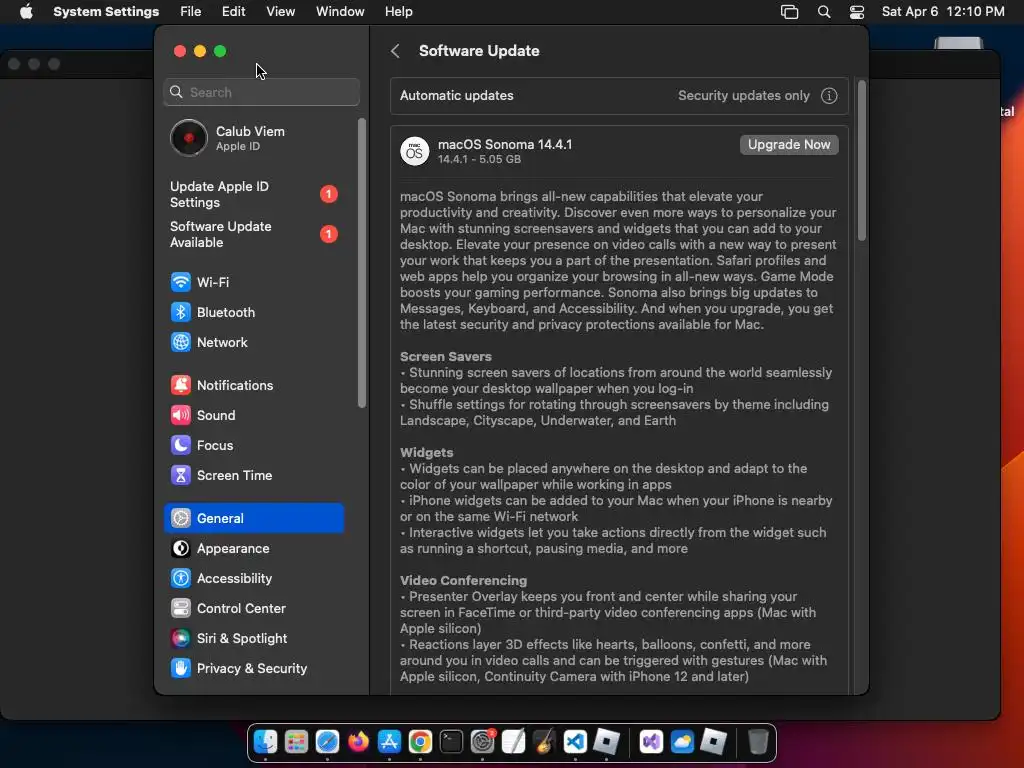Open TextEdit from the Dock
Viewport: 1024px width, 768px height.
tap(513, 742)
